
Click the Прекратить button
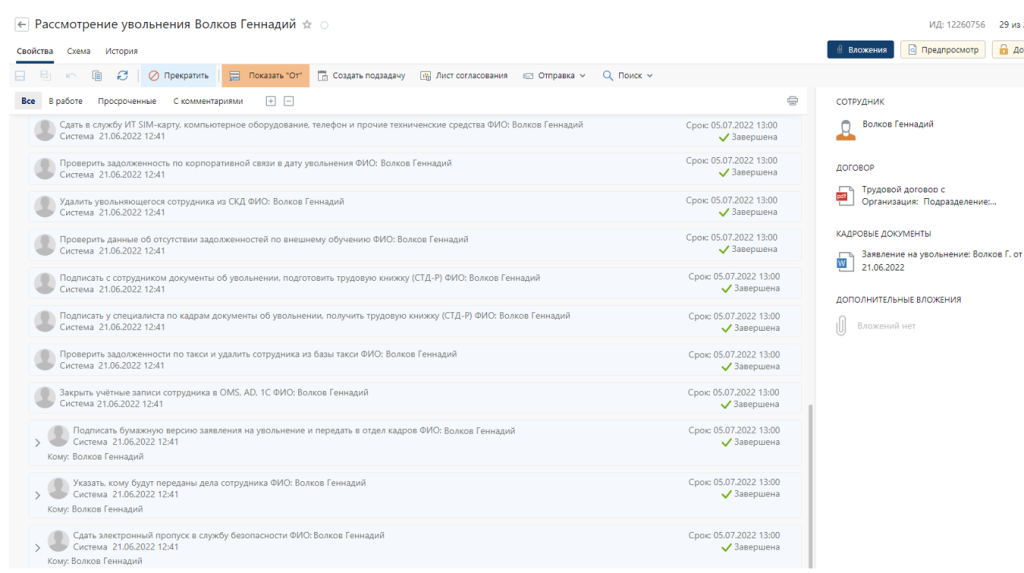point(178,75)
